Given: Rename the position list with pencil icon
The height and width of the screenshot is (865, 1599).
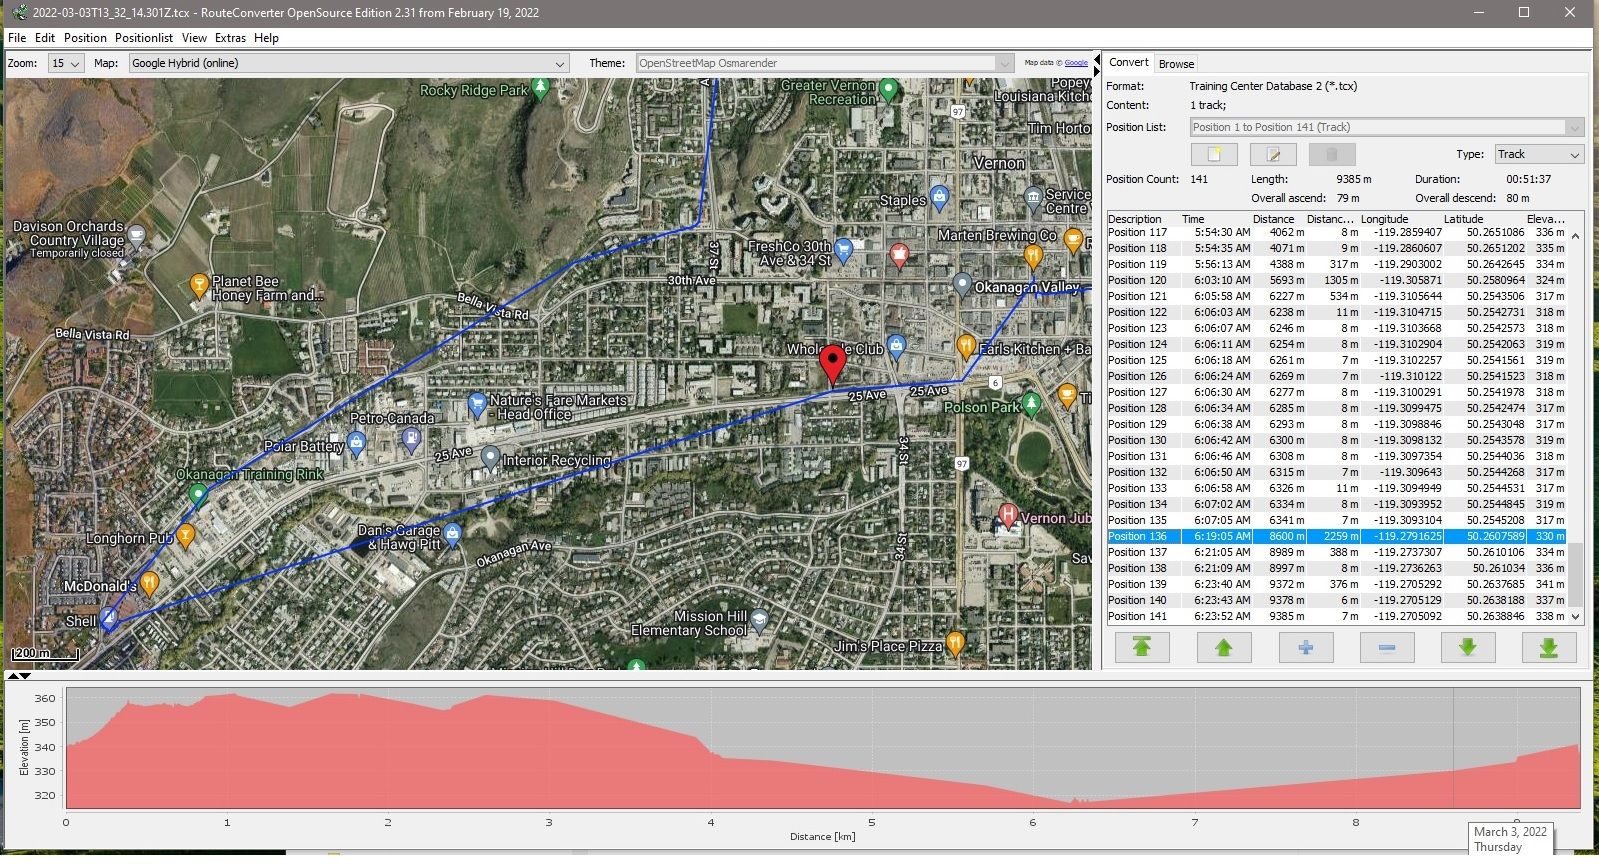Looking at the screenshot, I should pyautogui.click(x=1273, y=154).
